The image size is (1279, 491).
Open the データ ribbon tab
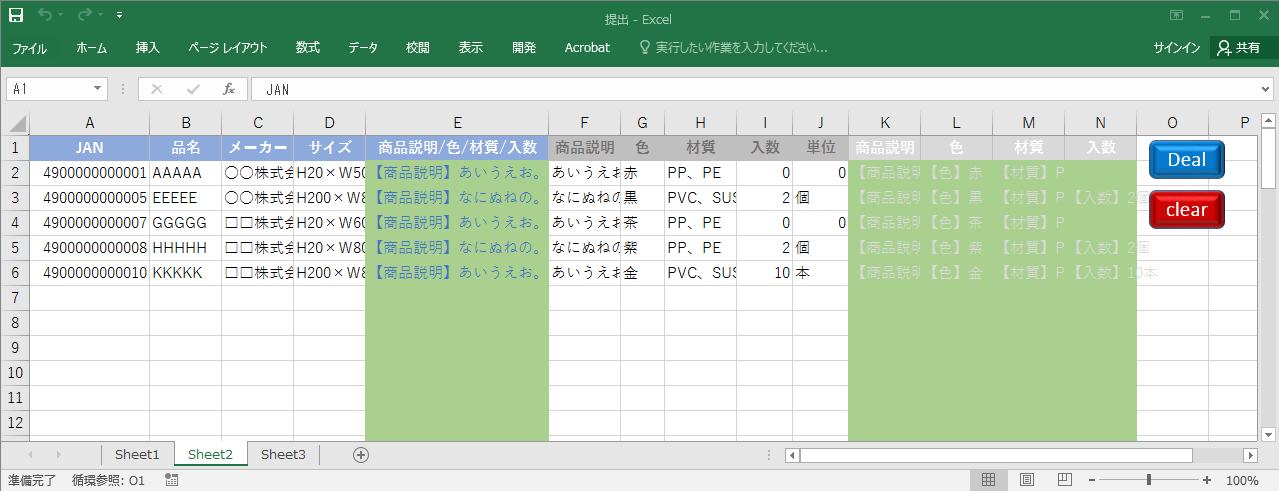click(x=363, y=48)
